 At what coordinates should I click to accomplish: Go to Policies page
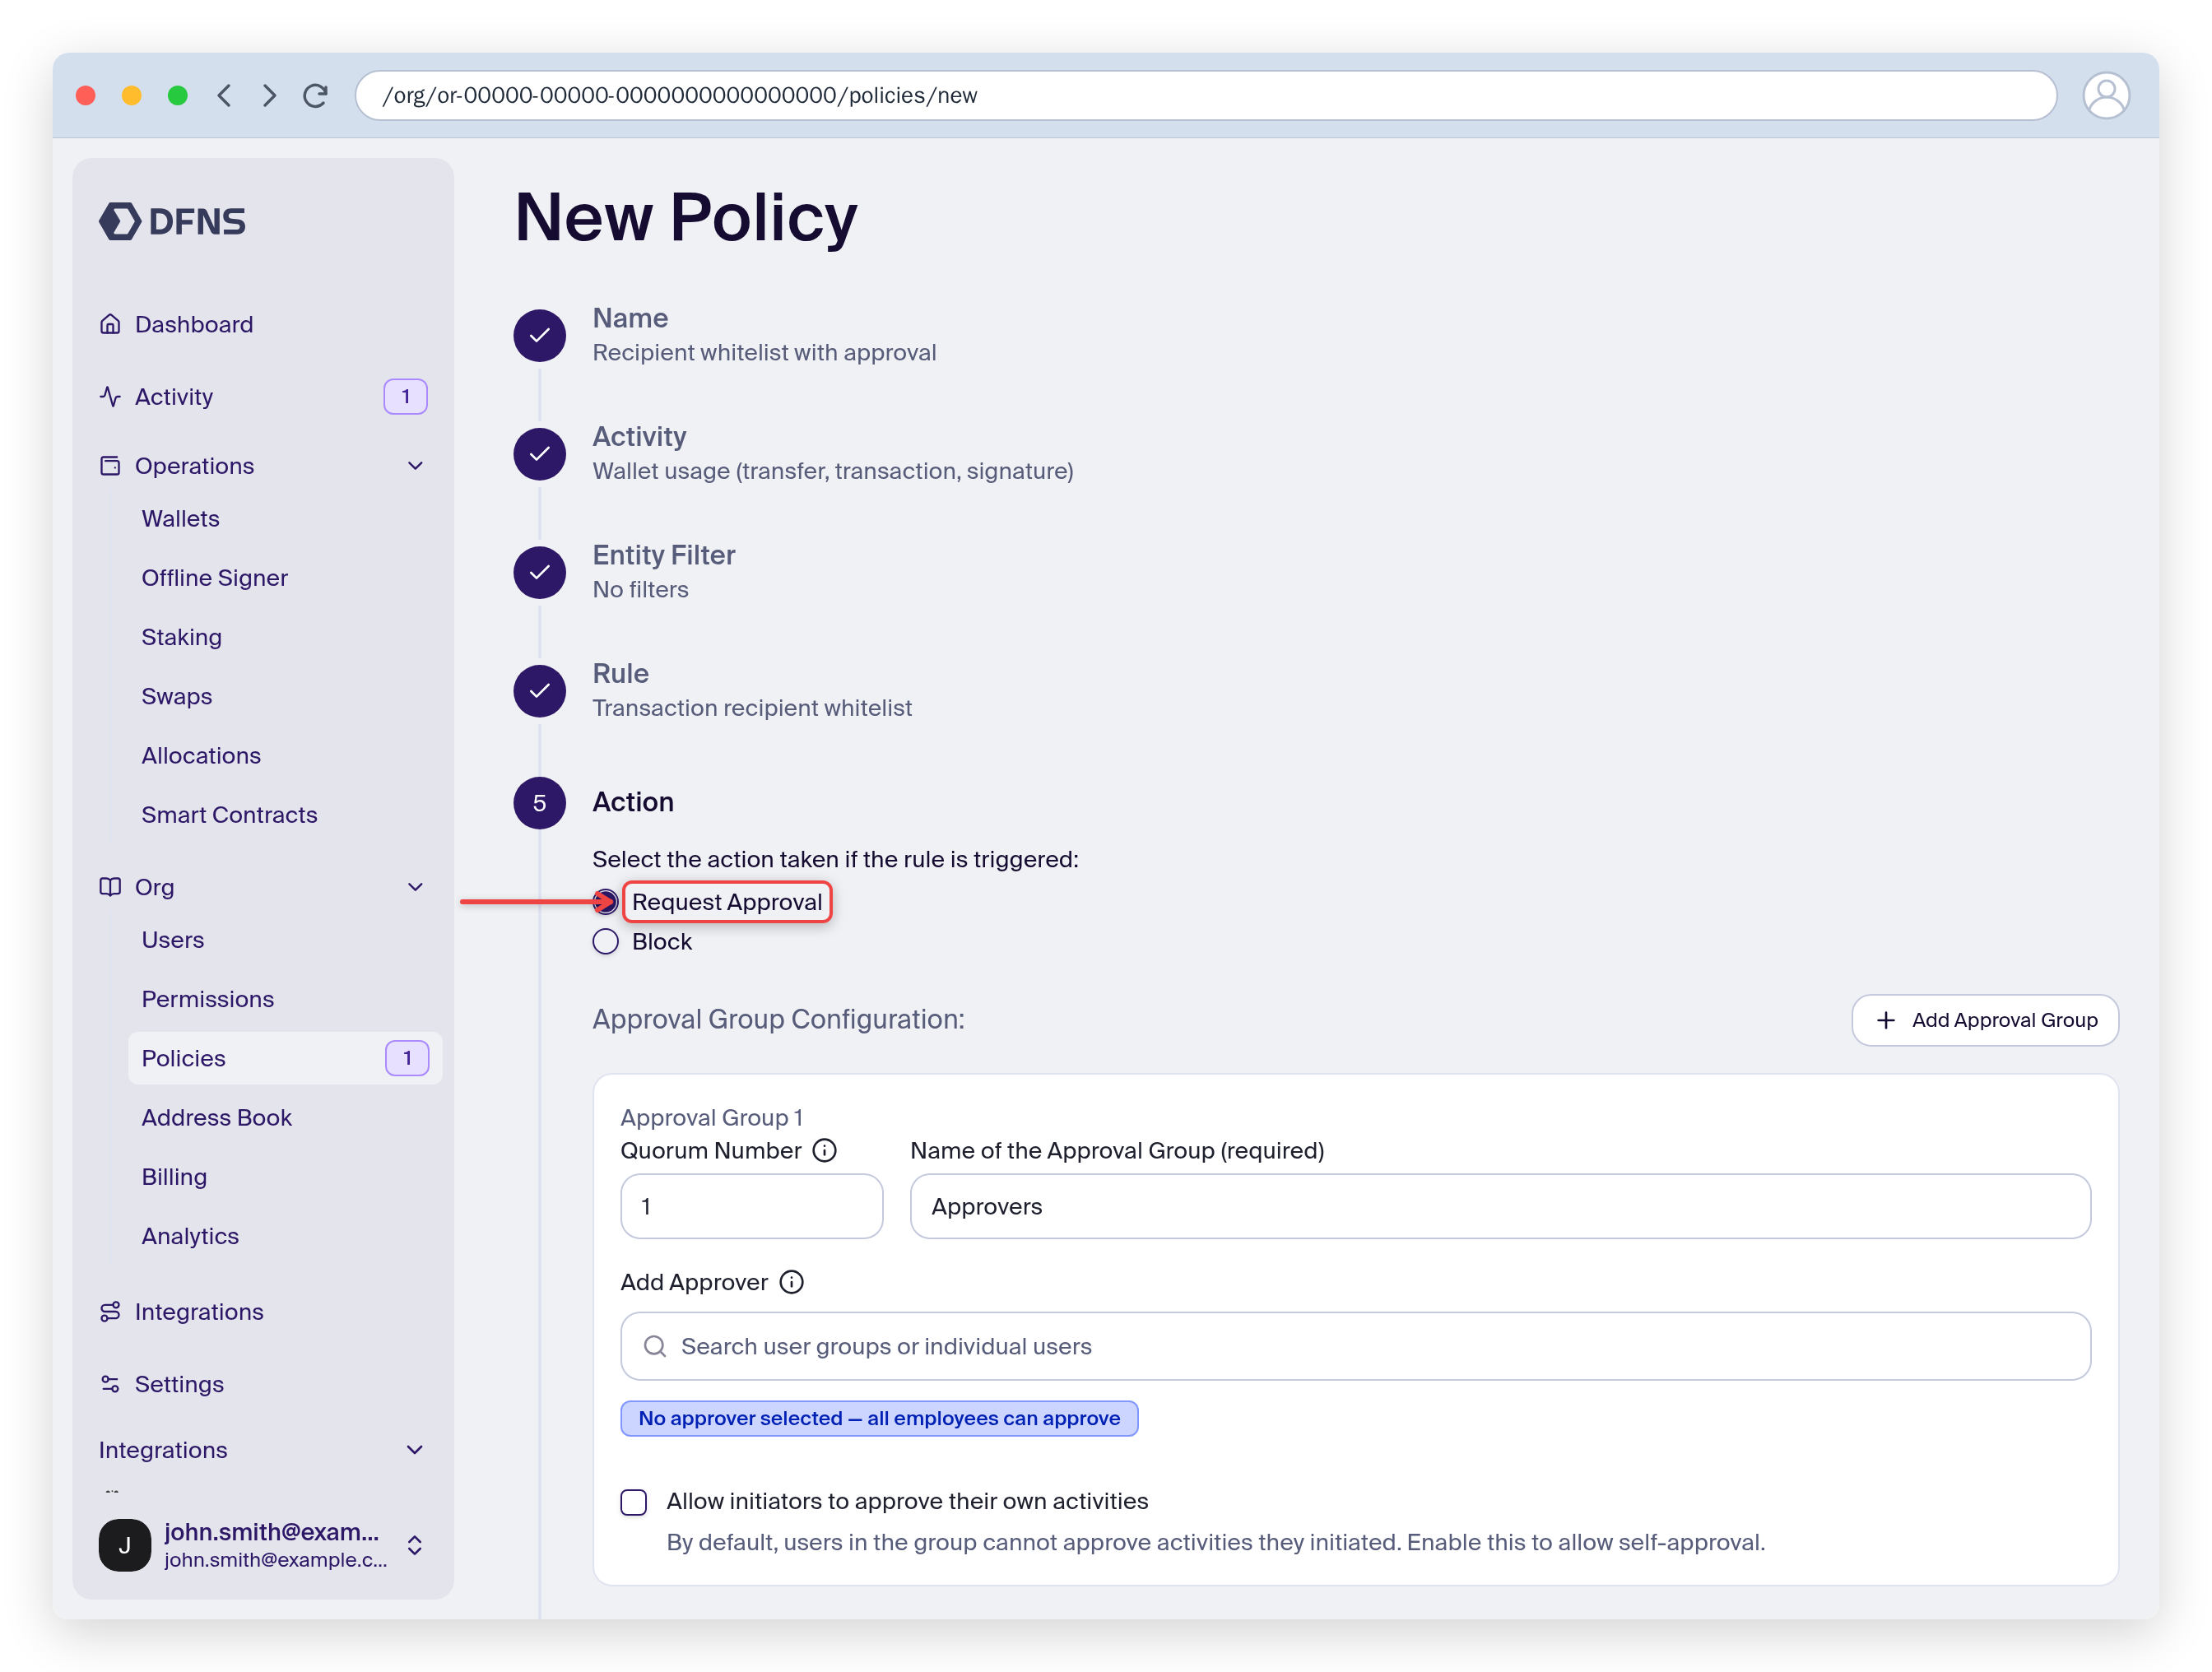(285, 1058)
